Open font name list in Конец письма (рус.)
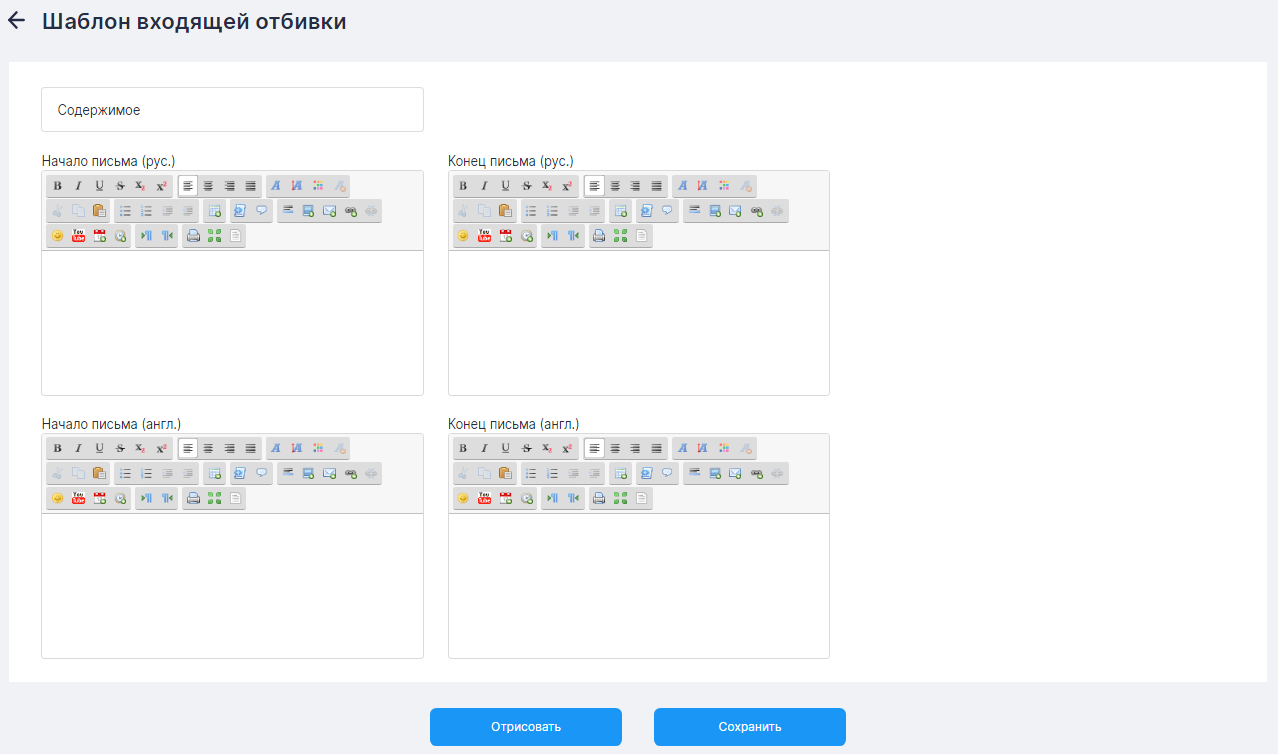 pos(682,186)
